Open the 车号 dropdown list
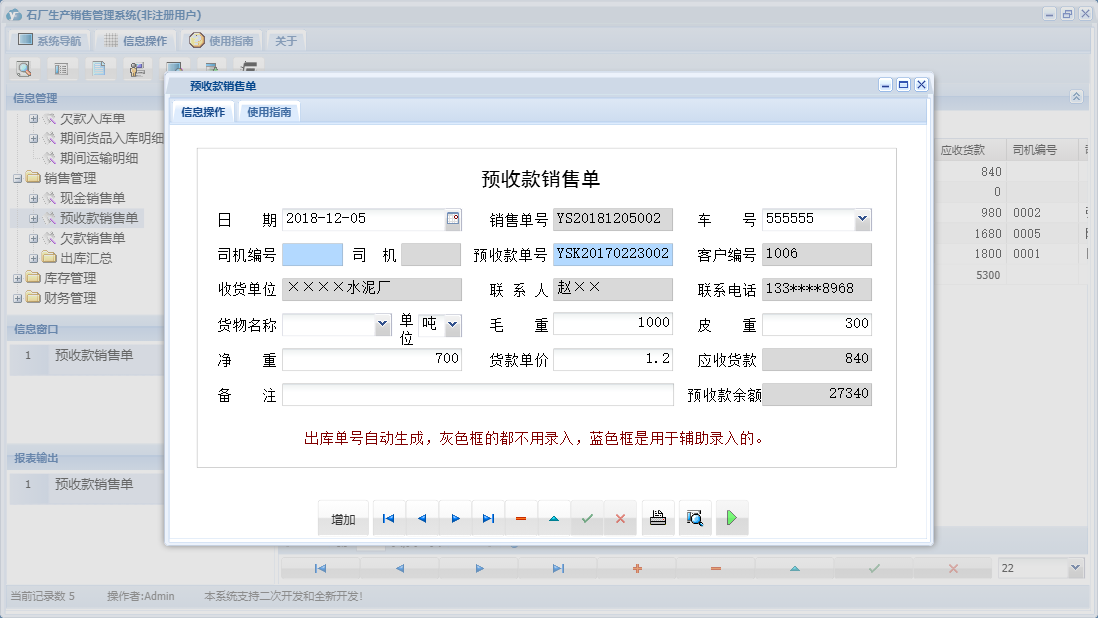This screenshot has width=1098, height=618. pyautogui.click(x=863, y=219)
